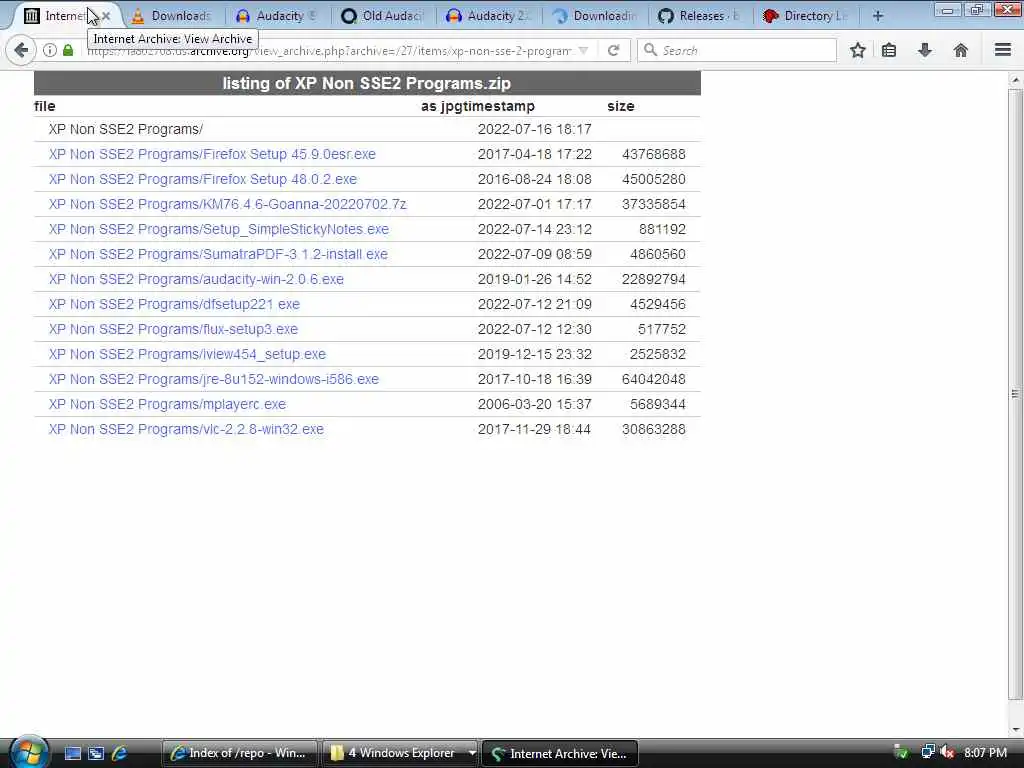Viewport: 1024px width, 768px height.
Task: Click the Windows Start orb
Action: tap(29, 751)
